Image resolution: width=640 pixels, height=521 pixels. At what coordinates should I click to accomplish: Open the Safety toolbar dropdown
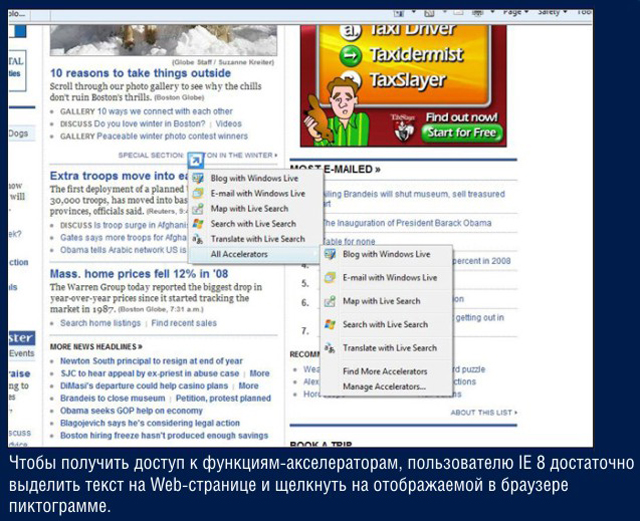click(552, 13)
